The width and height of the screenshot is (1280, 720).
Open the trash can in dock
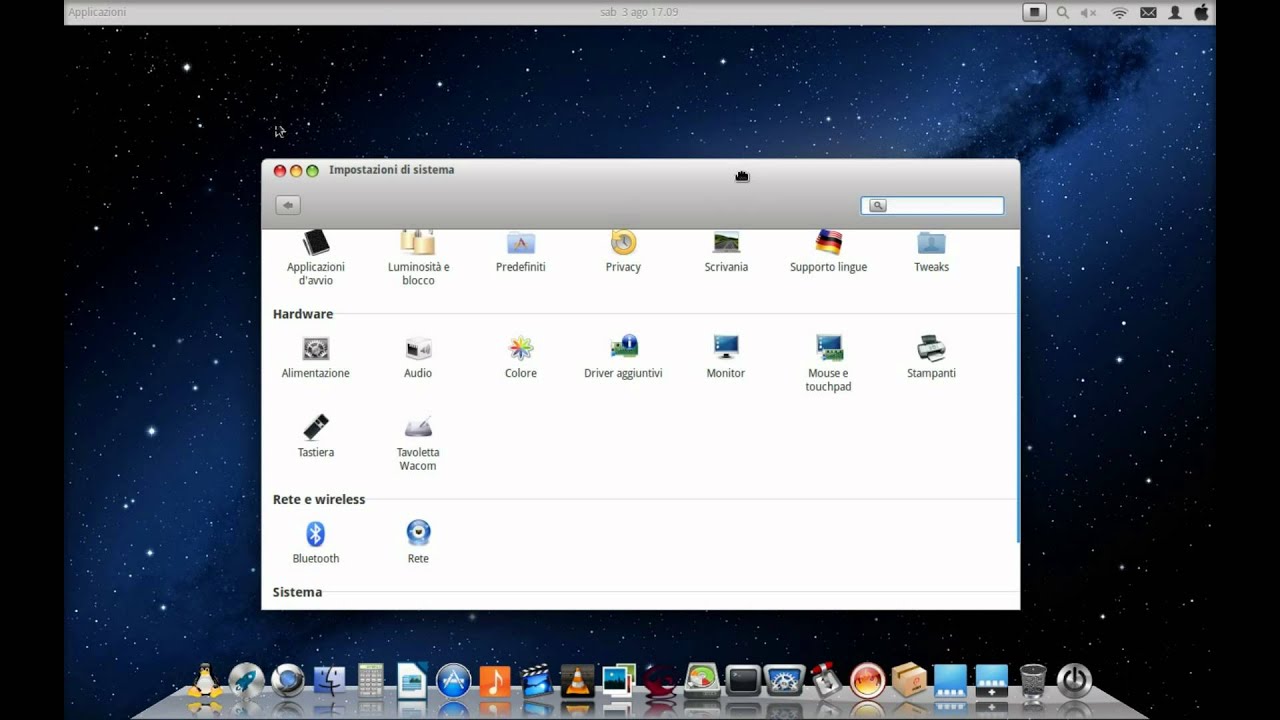click(1033, 680)
